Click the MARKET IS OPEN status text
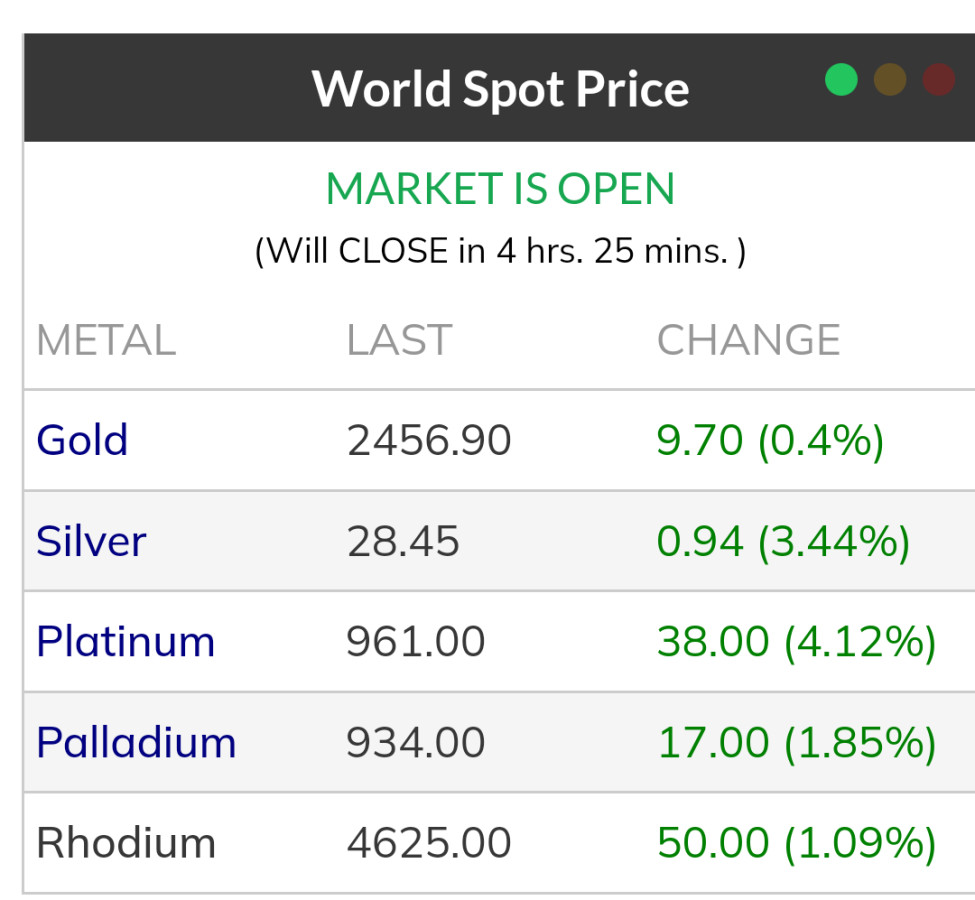 500,189
